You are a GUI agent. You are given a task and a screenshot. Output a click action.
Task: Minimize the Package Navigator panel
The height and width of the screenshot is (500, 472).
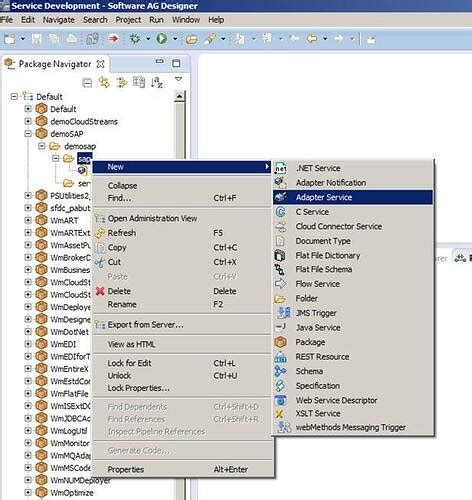(x=160, y=61)
